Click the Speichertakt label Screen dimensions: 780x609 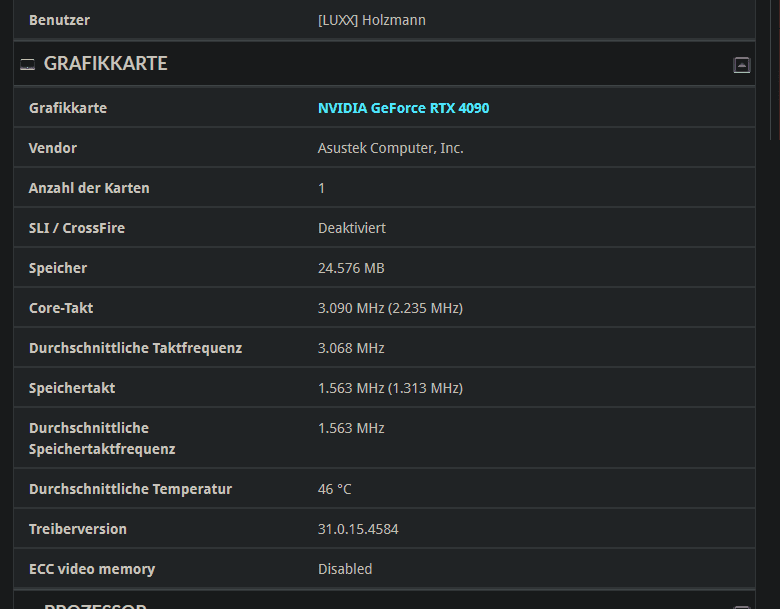tap(72, 388)
